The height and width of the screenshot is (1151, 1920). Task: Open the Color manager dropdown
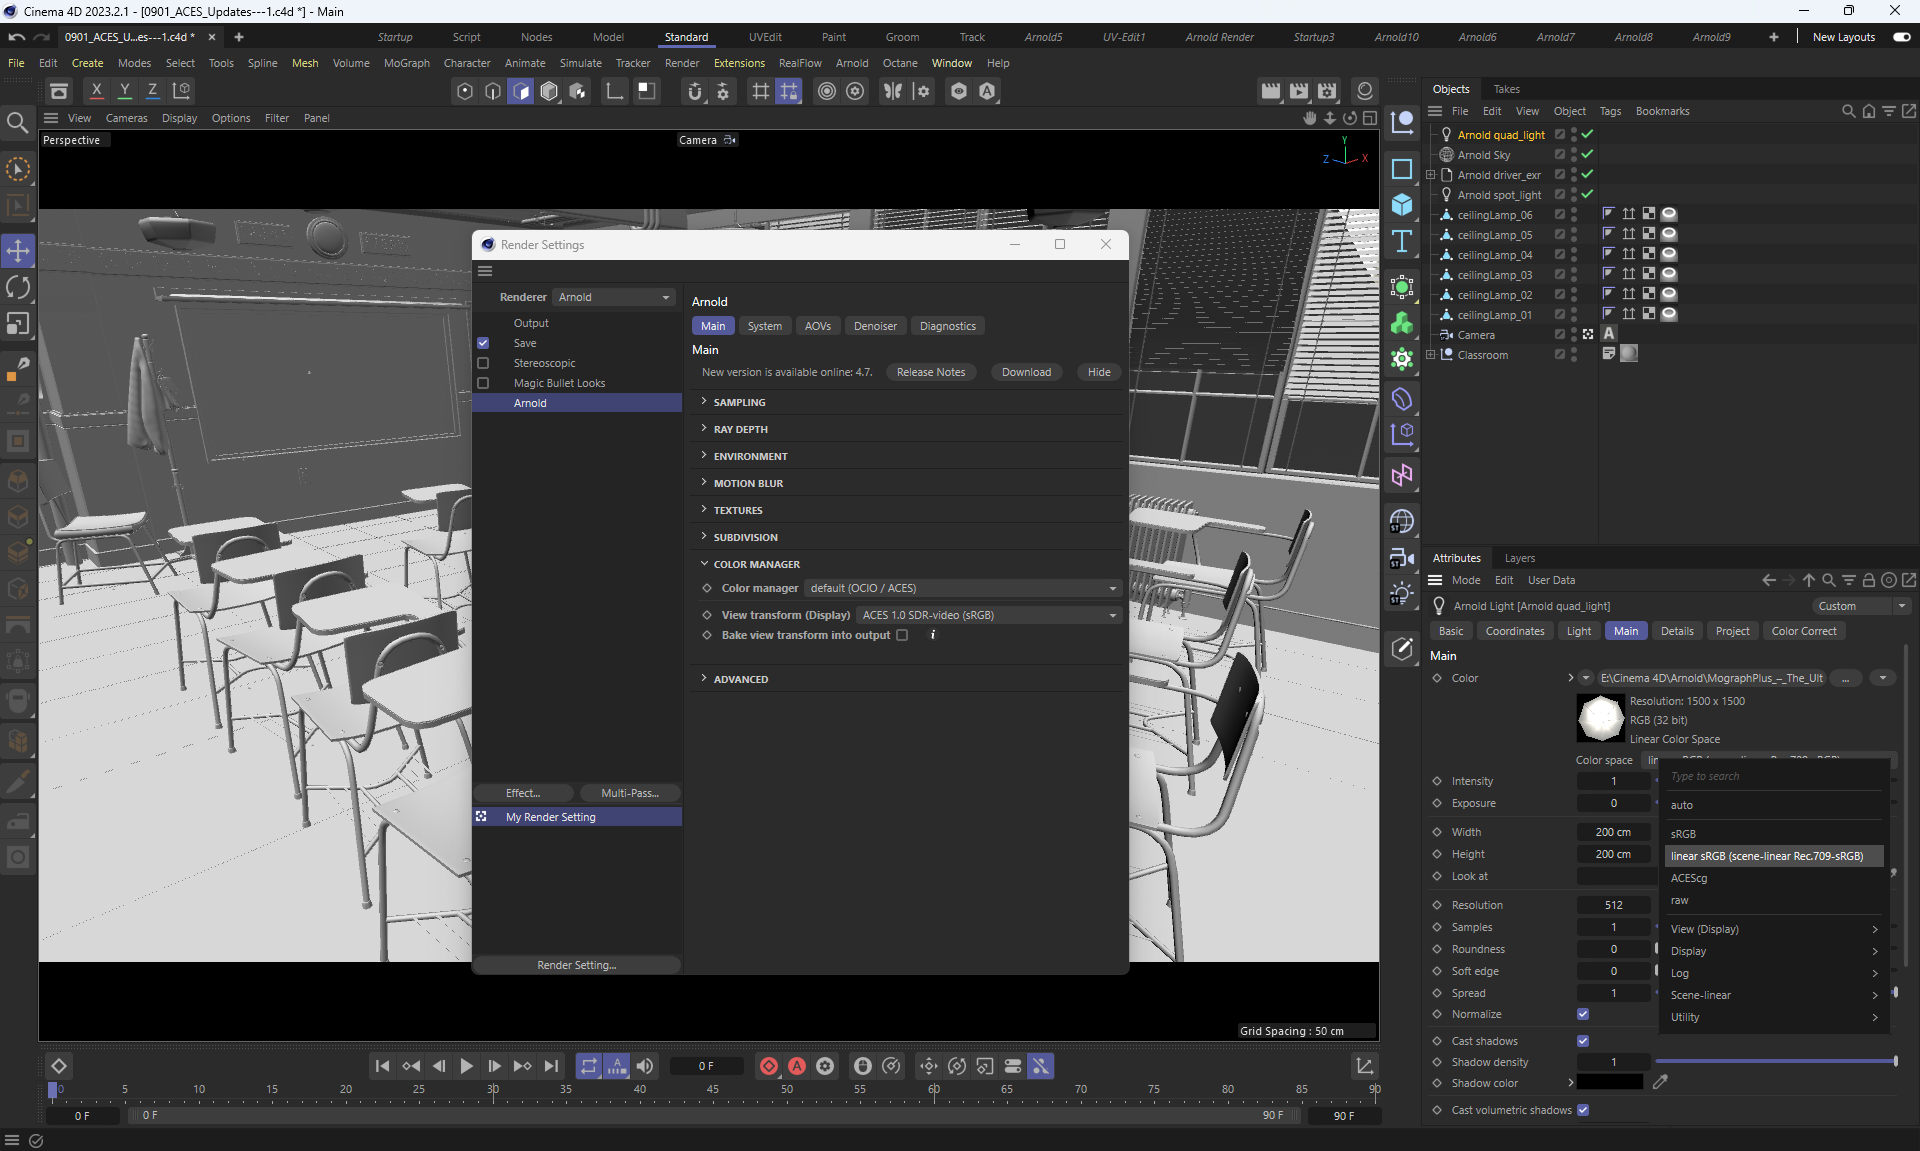(x=962, y=588)
